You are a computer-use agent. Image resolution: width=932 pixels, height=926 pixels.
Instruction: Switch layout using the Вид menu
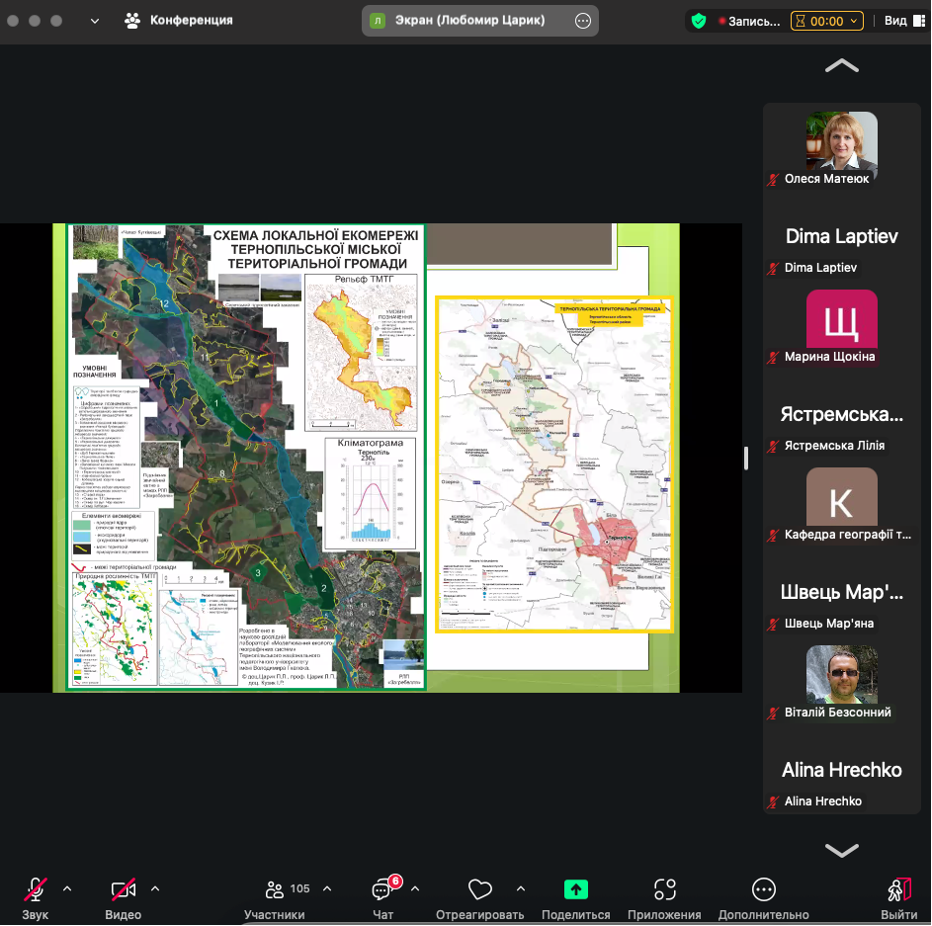pos(904,21)
